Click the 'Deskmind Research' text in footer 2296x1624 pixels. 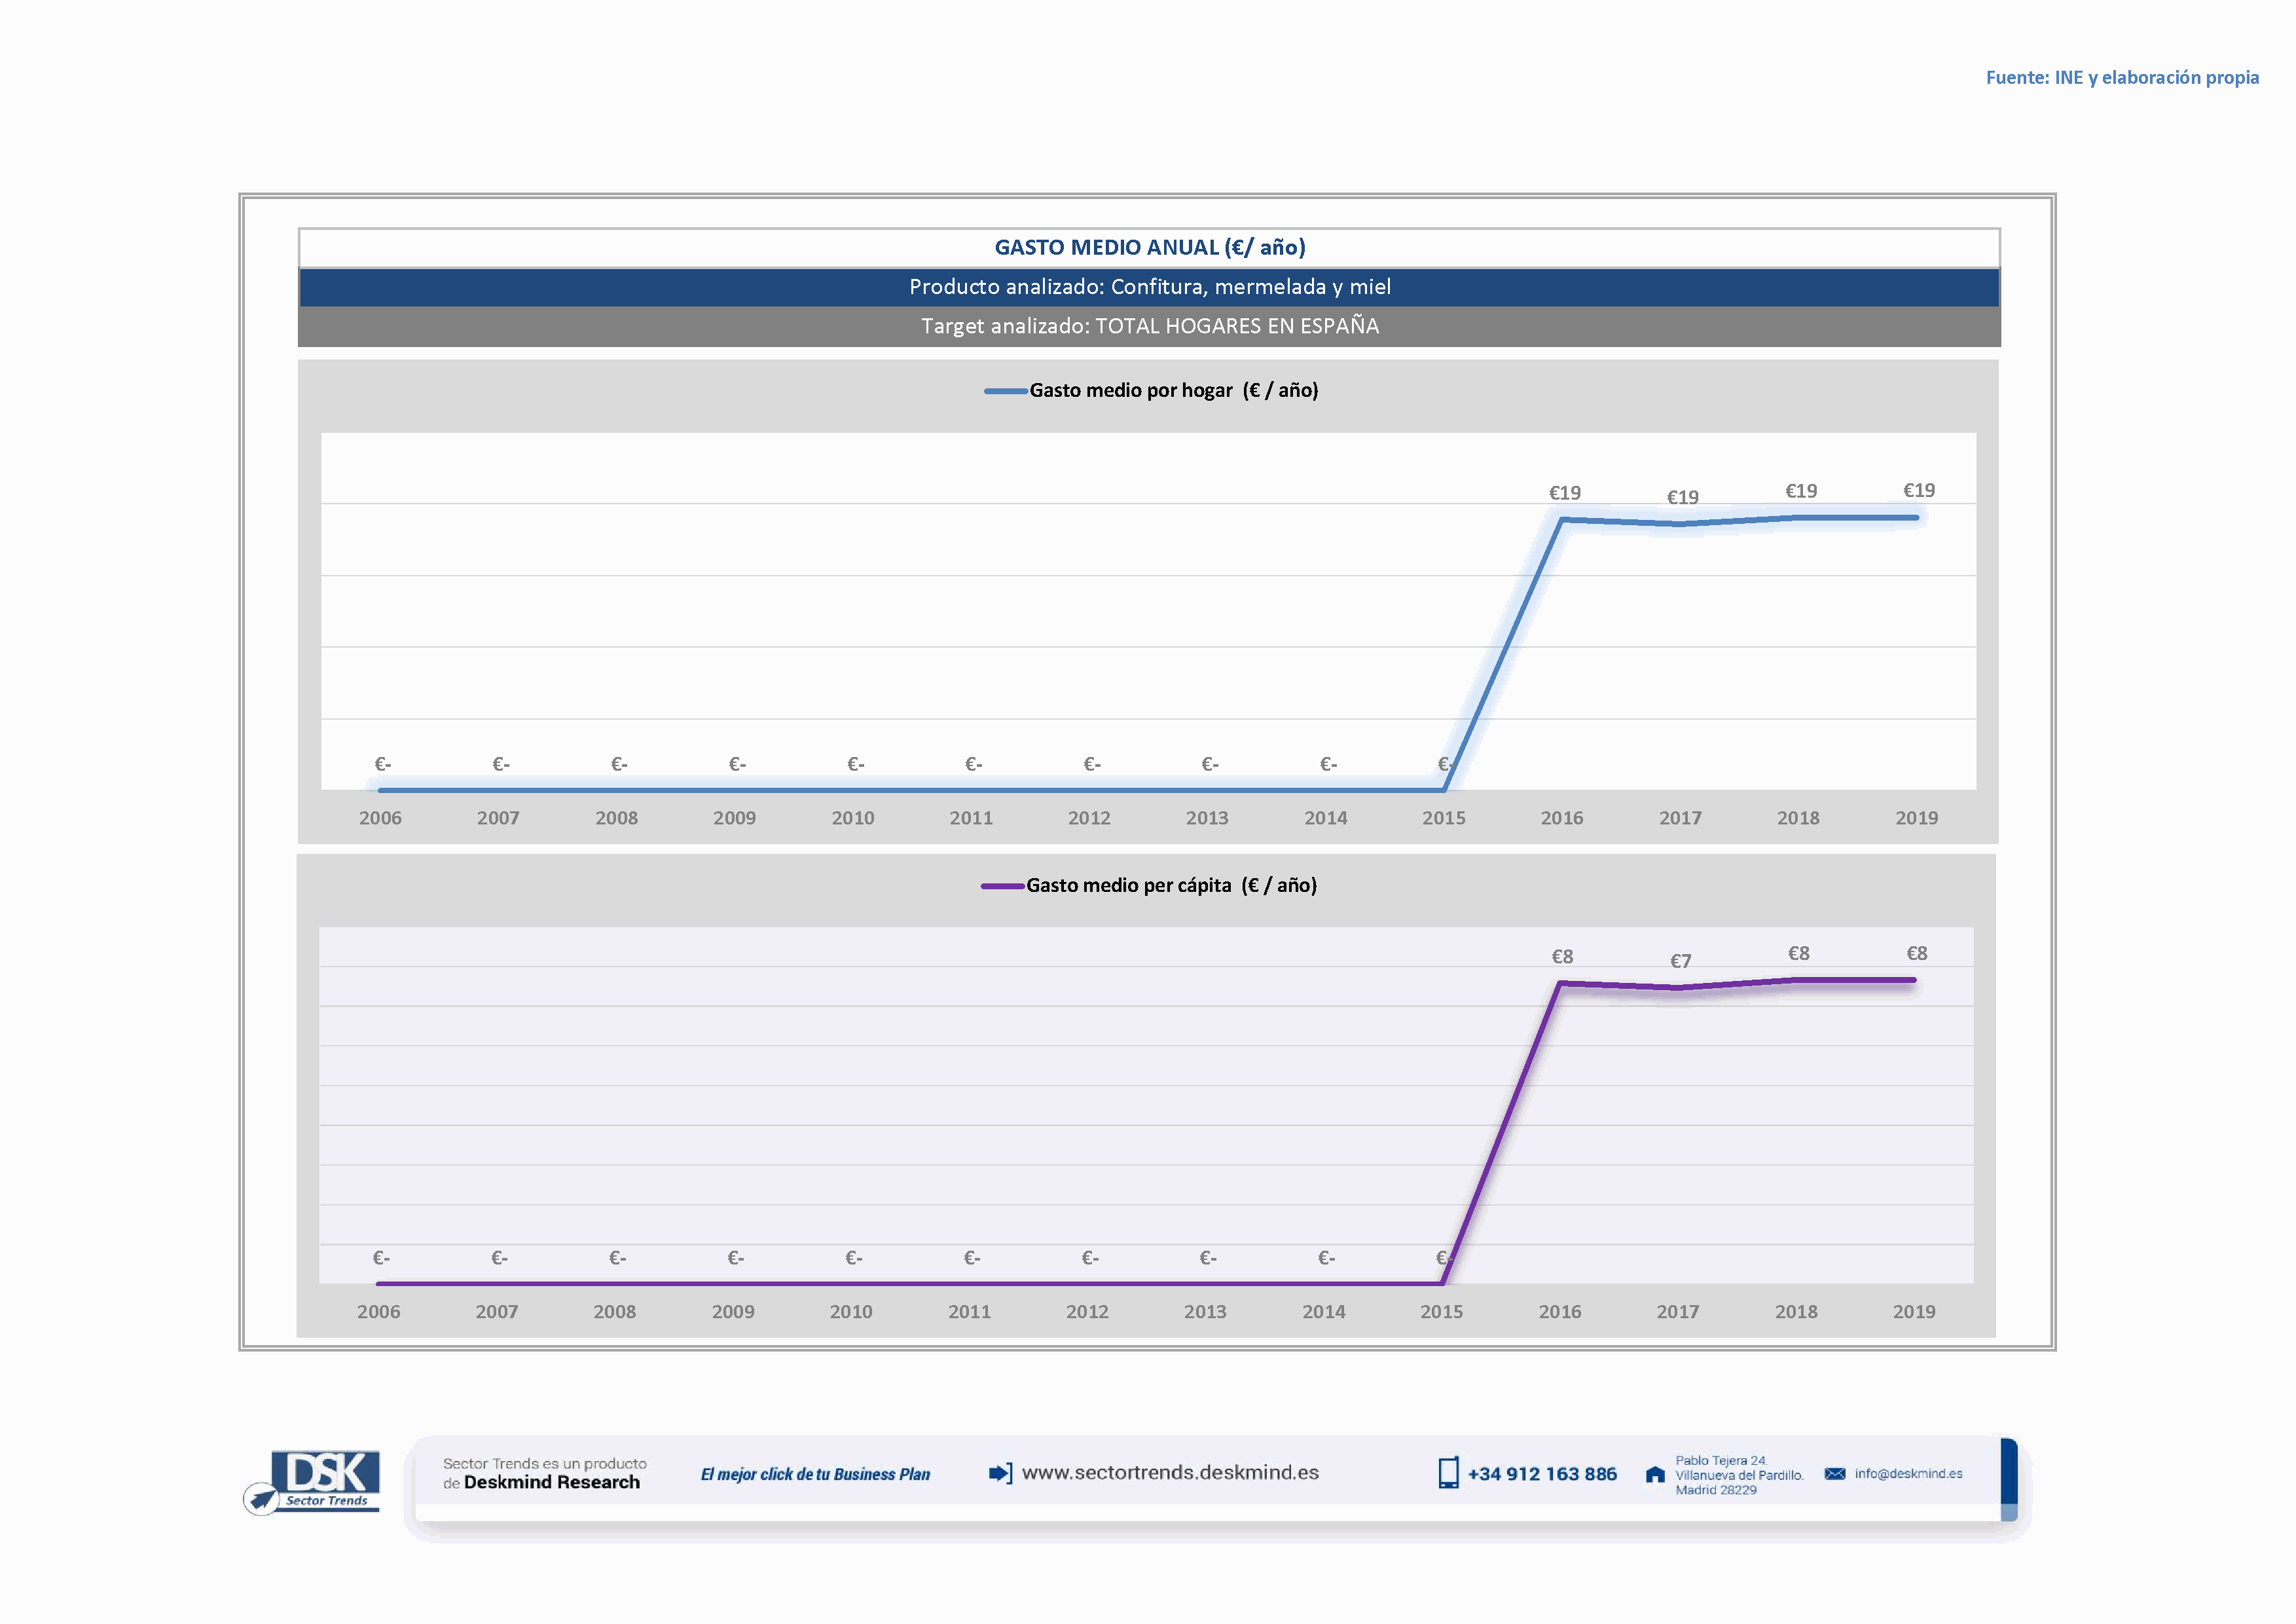click(x=551, y=1483)
